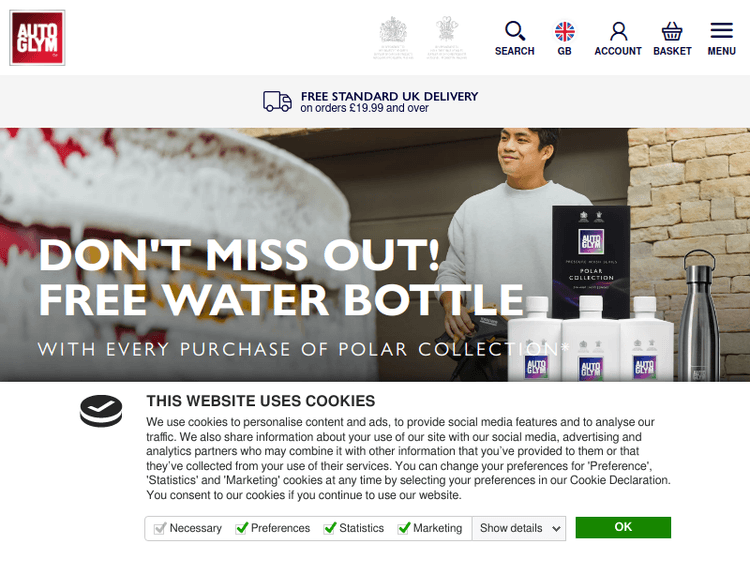Click the Autoglym logo

(x=37, y=38)
